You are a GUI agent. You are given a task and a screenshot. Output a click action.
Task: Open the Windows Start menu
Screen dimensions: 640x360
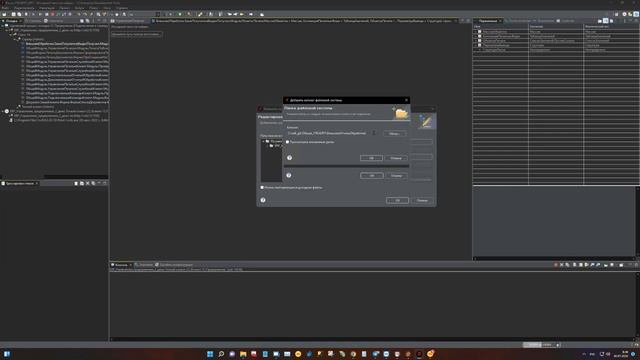[210, 354]
